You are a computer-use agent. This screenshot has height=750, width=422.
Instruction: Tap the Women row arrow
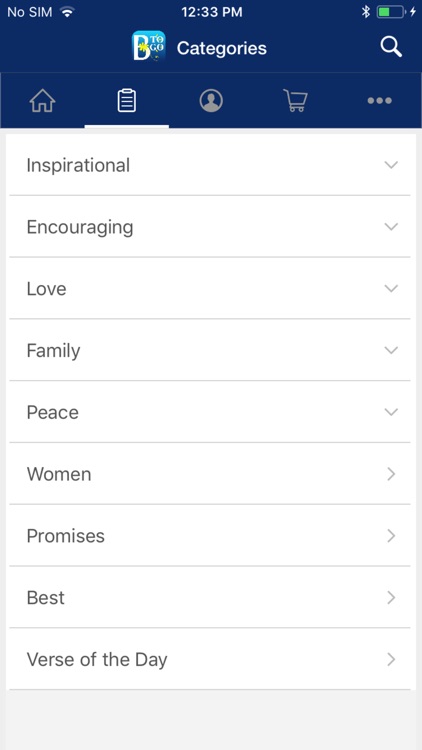point(391,474)
